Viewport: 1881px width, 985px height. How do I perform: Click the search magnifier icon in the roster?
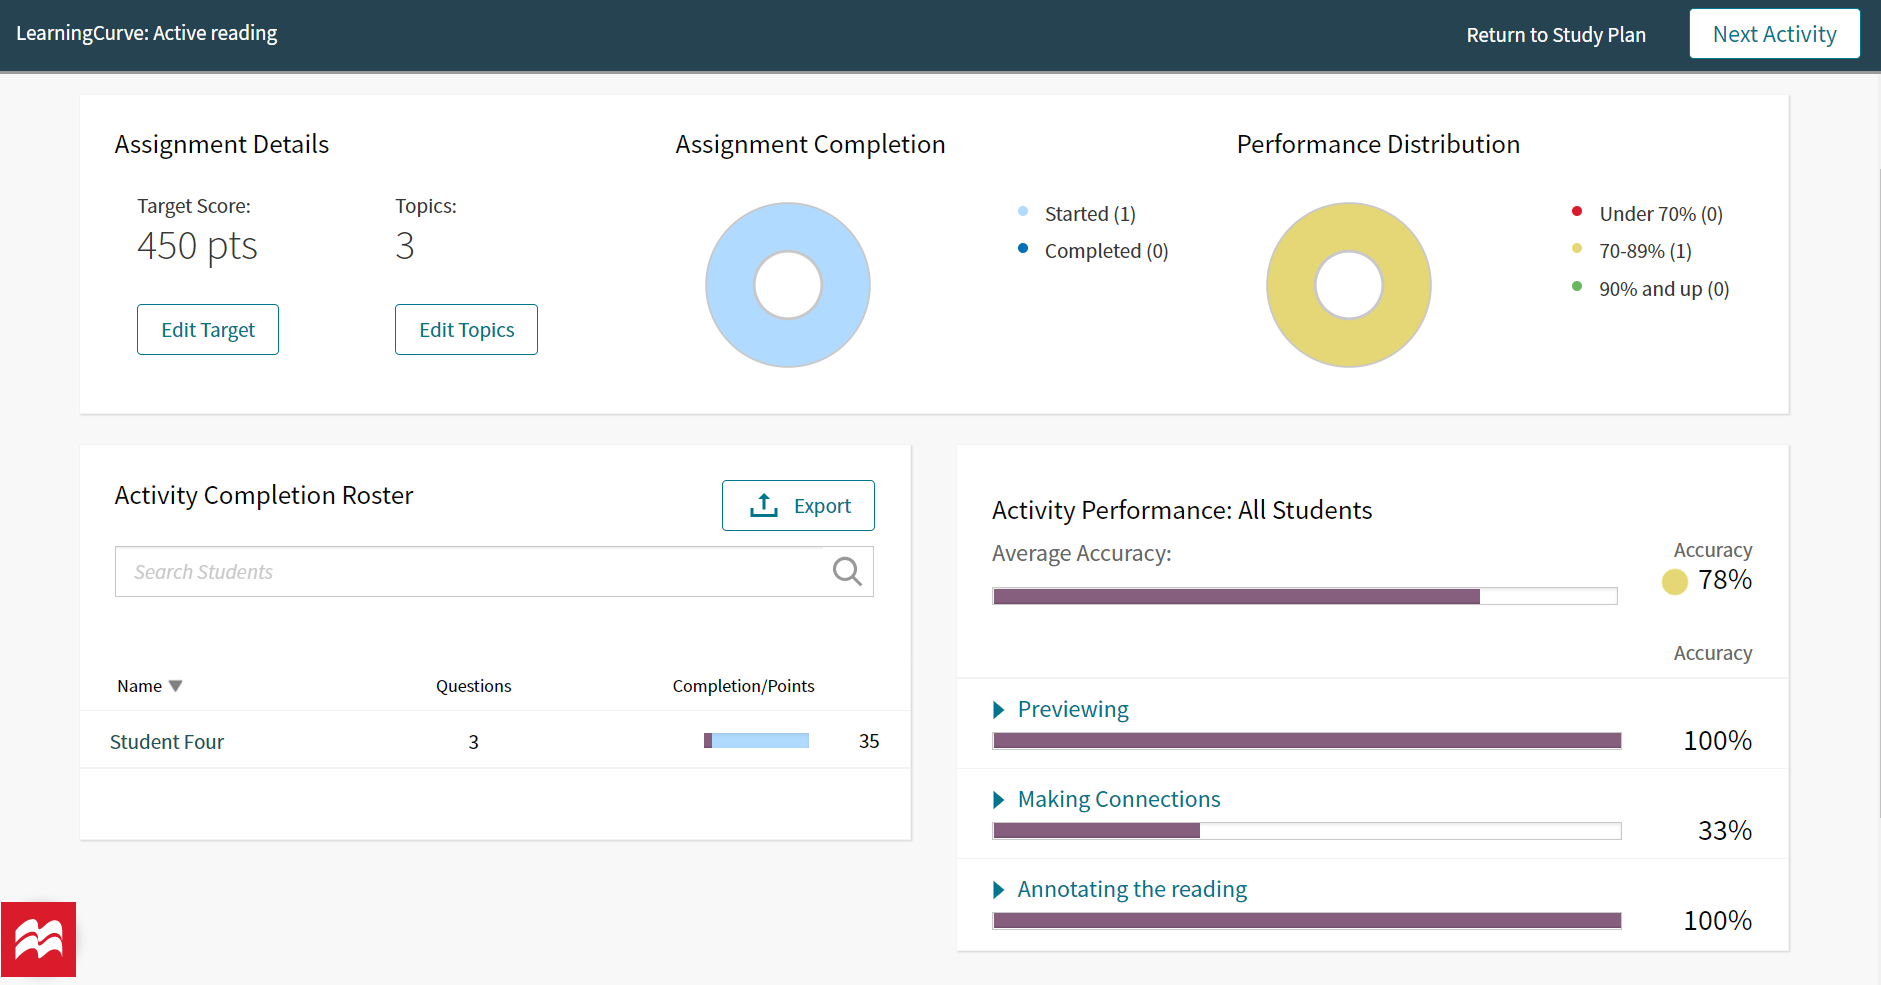point(846,571)
